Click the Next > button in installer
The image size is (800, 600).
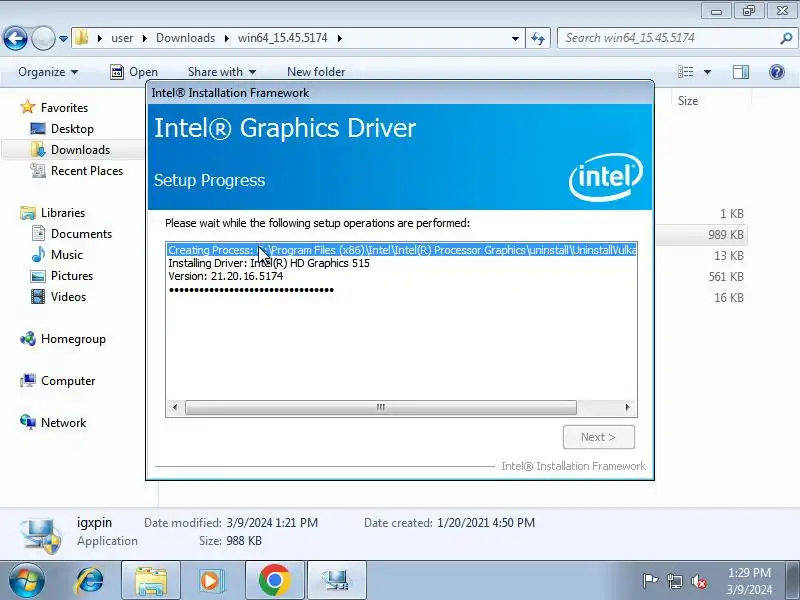[598, 437]
